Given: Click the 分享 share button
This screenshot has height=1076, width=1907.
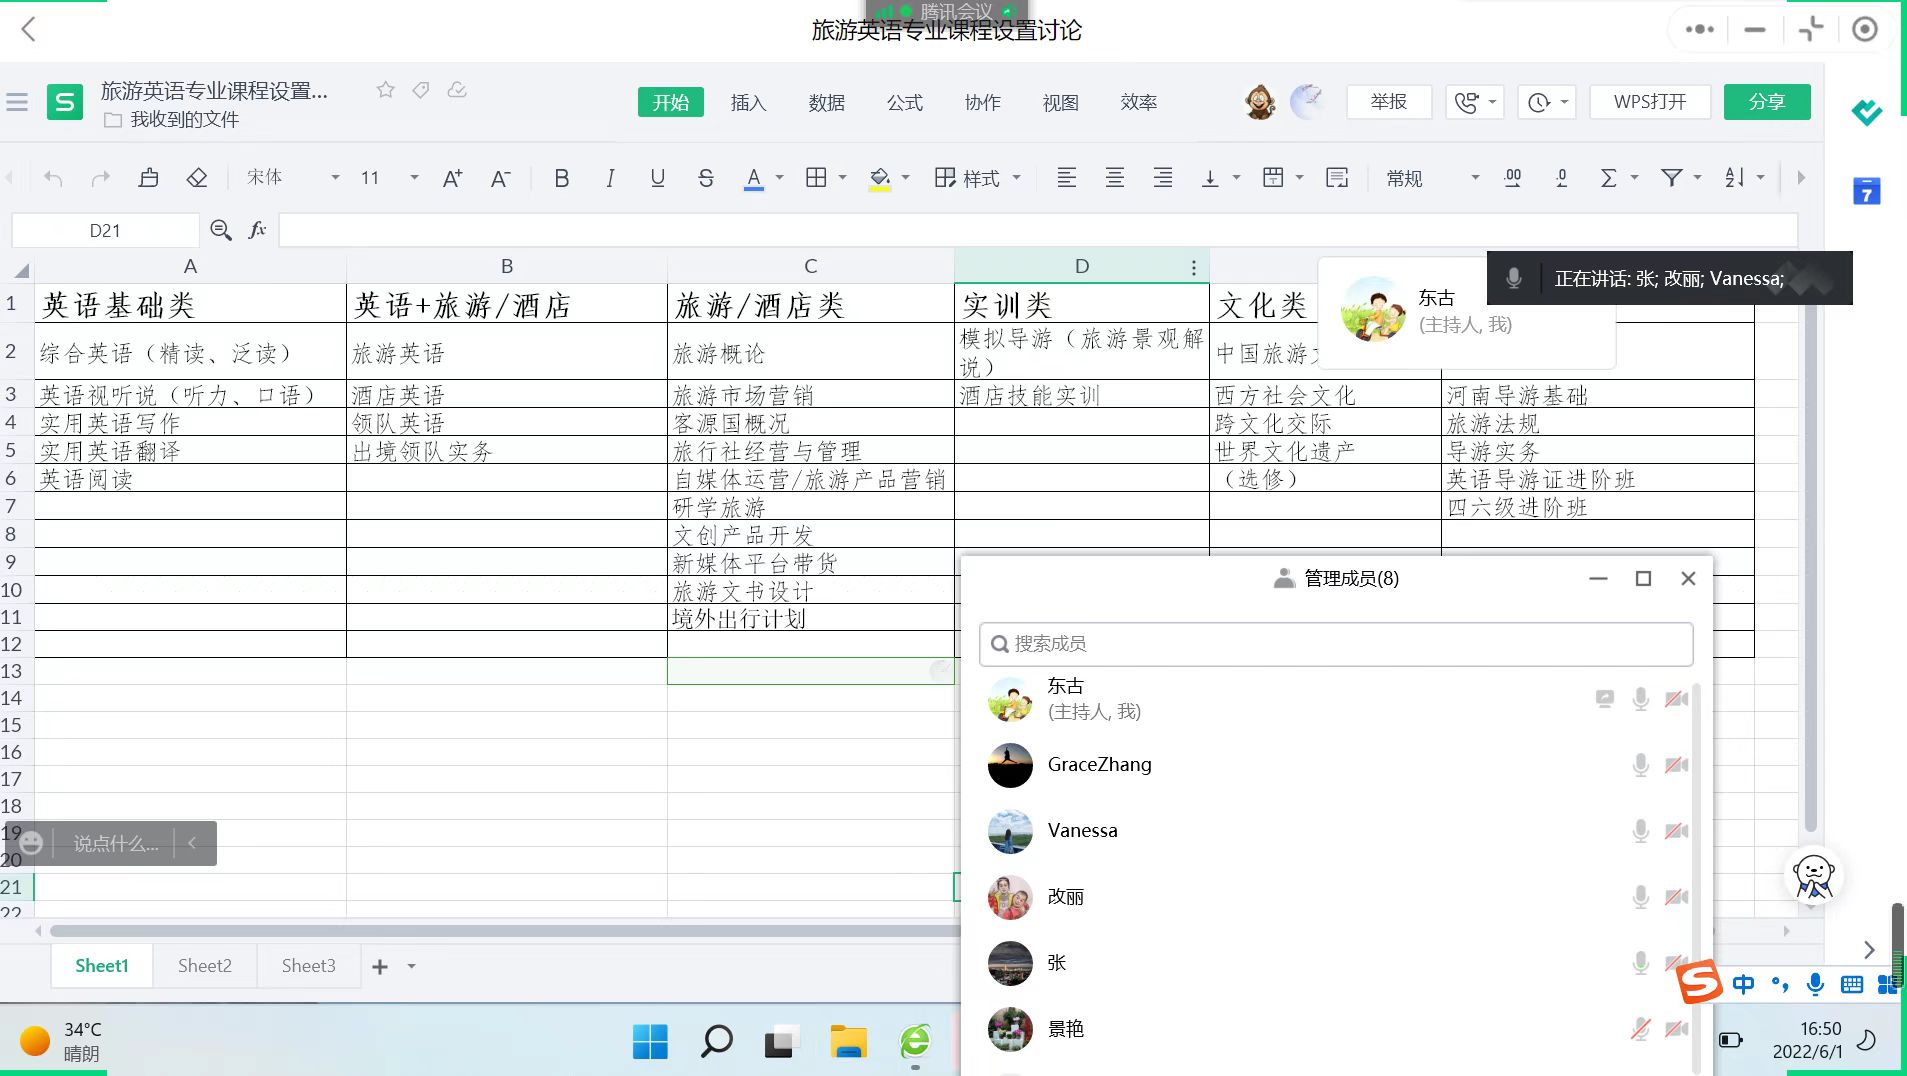Looking at the screenshot, I should [1766, 102].
